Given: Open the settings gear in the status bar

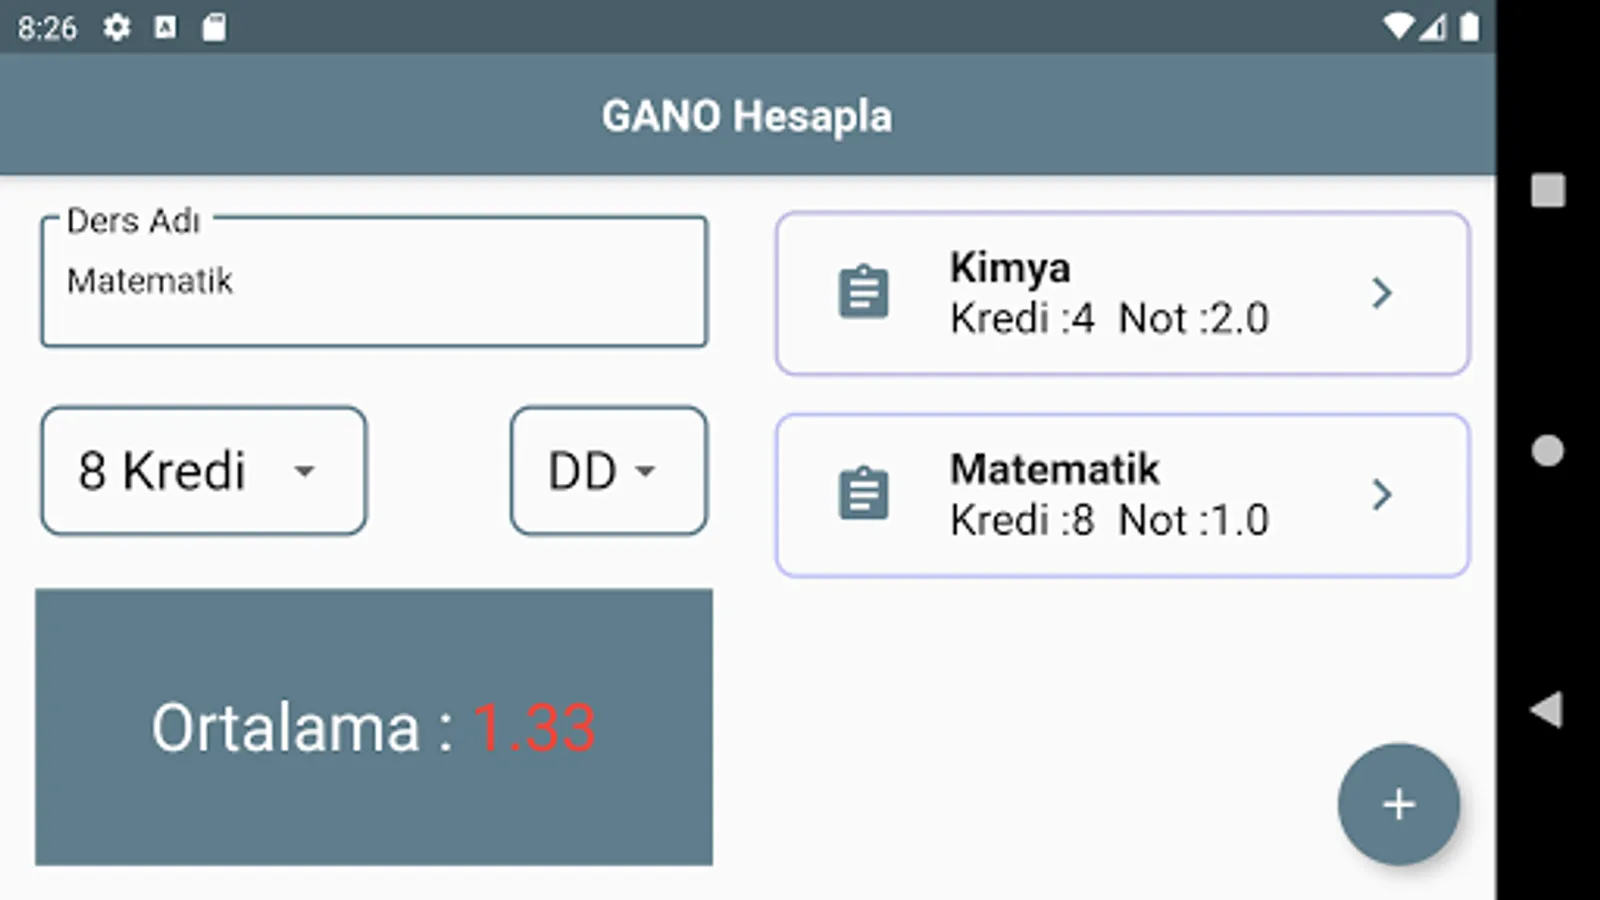Looking at the screenshot, I should click(117, 27).
